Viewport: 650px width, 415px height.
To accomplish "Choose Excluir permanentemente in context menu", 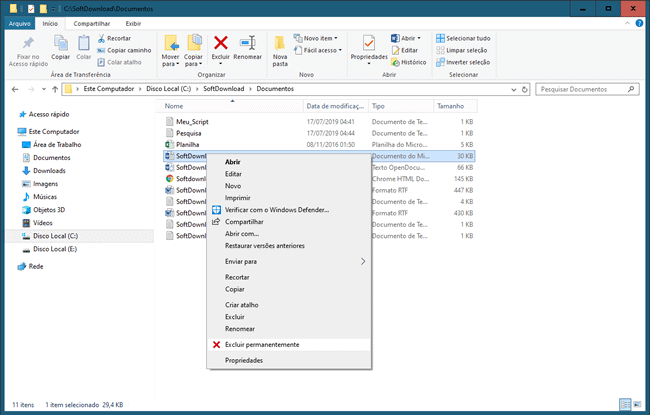I will click(262, 344).
